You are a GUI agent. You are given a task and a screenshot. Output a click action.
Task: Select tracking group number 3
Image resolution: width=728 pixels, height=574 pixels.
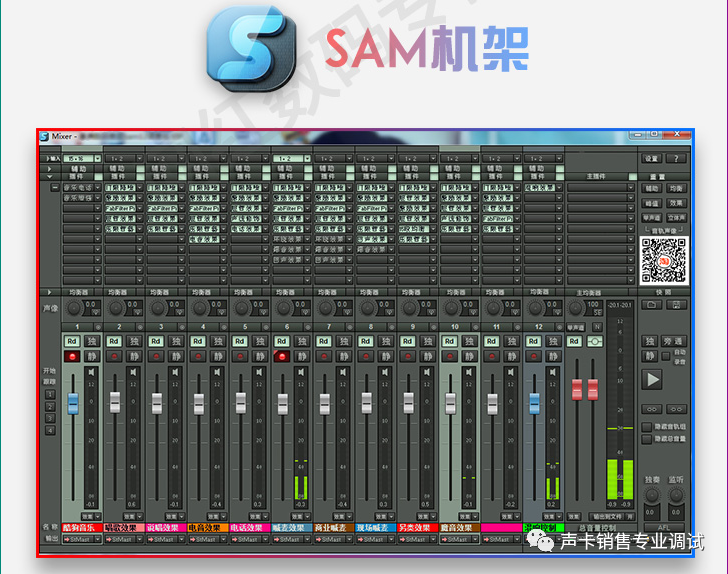coord(50,418)
